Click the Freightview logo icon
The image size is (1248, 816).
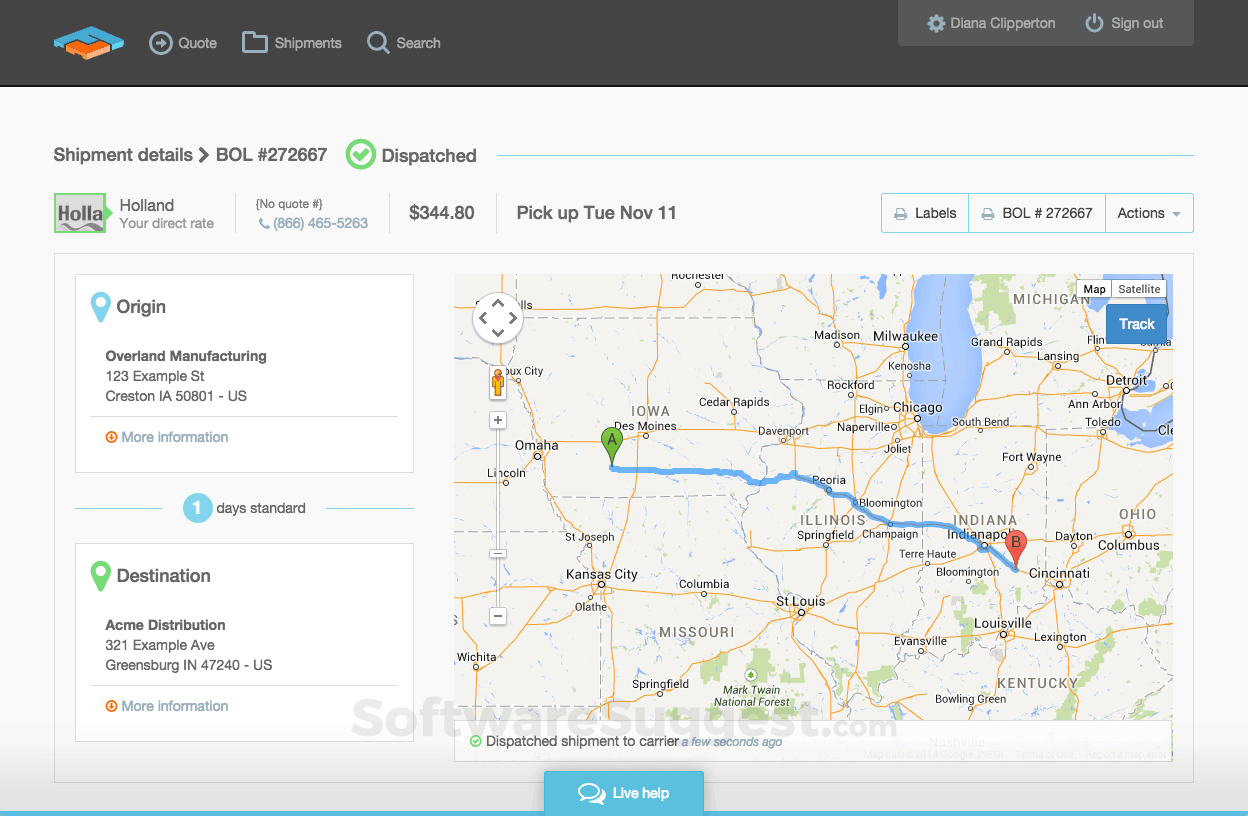click(88, 43)
